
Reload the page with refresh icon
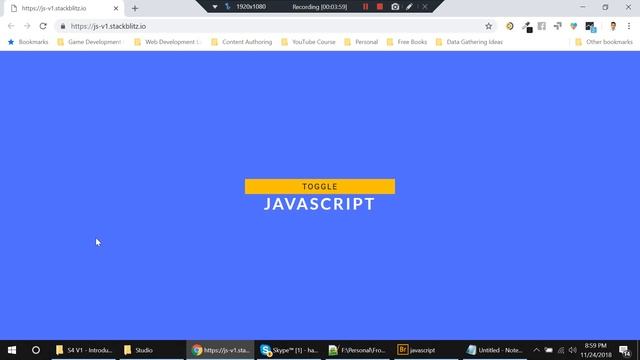pos(43,26)
